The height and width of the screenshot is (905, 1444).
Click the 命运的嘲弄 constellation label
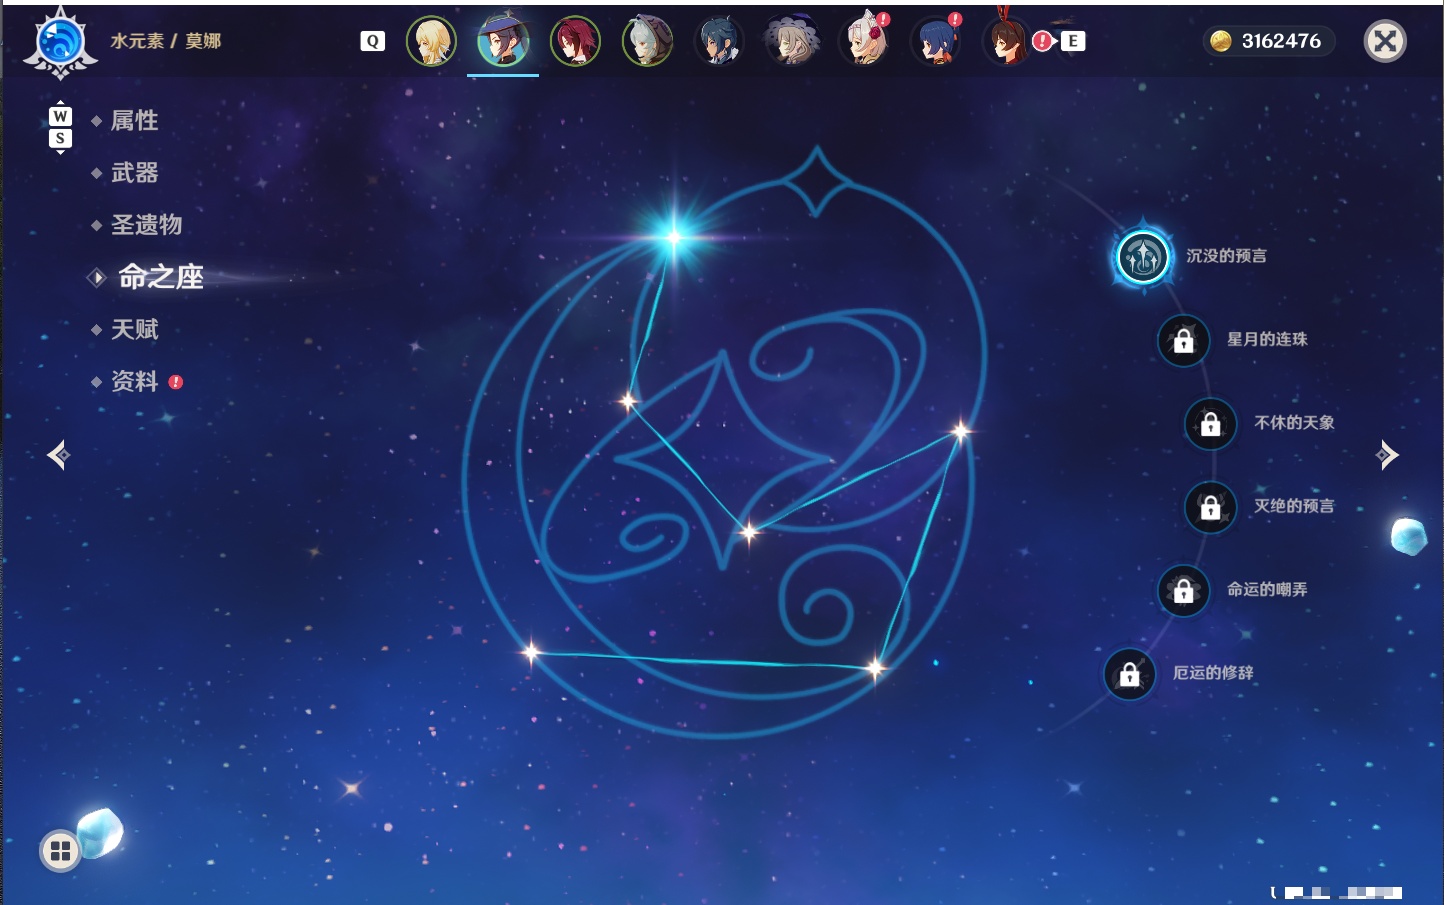pyautogui.click(x=1267, y=590)
